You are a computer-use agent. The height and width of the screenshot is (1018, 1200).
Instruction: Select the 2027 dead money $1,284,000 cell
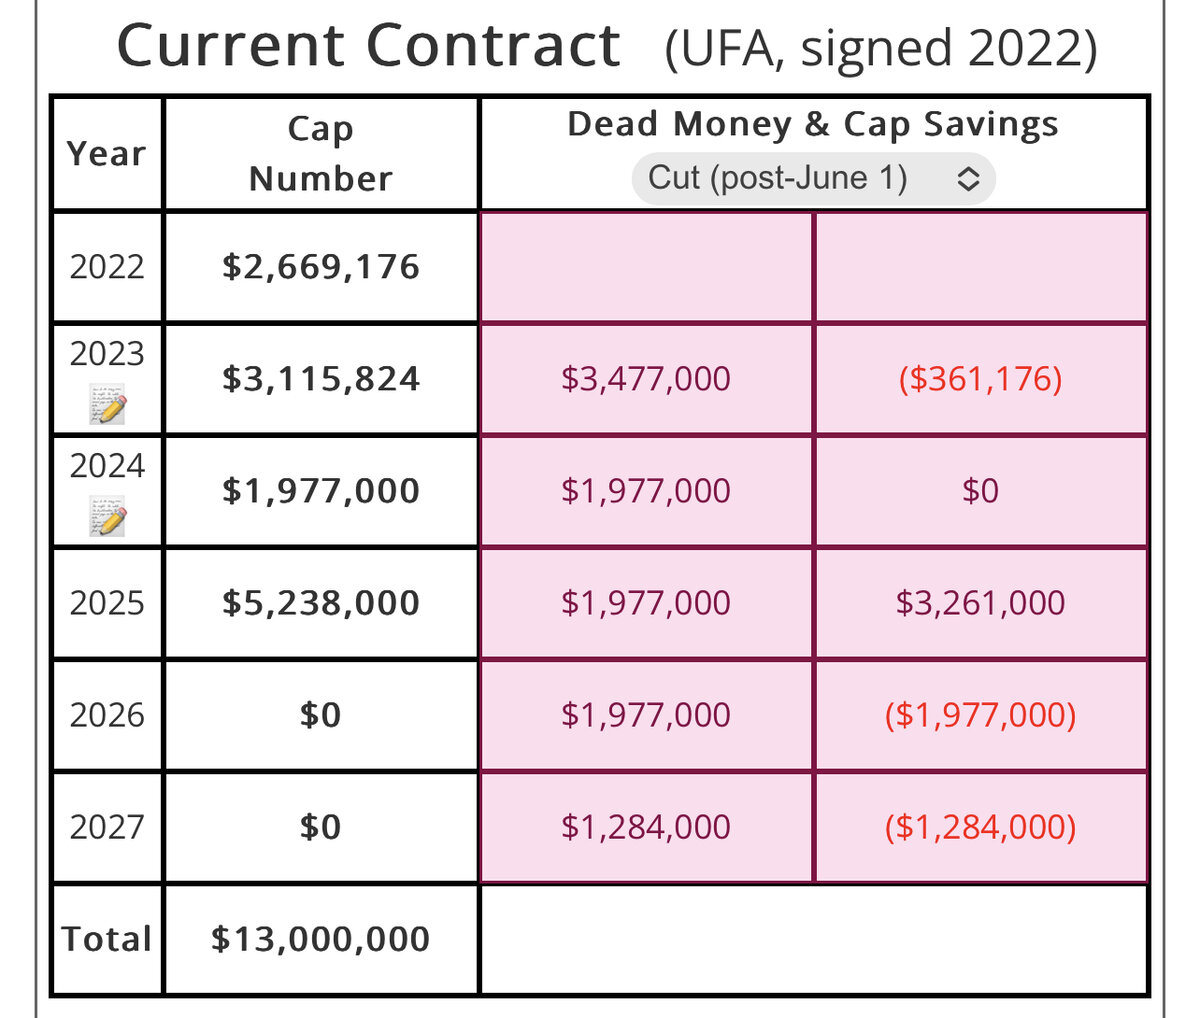(x=646, y=827)
